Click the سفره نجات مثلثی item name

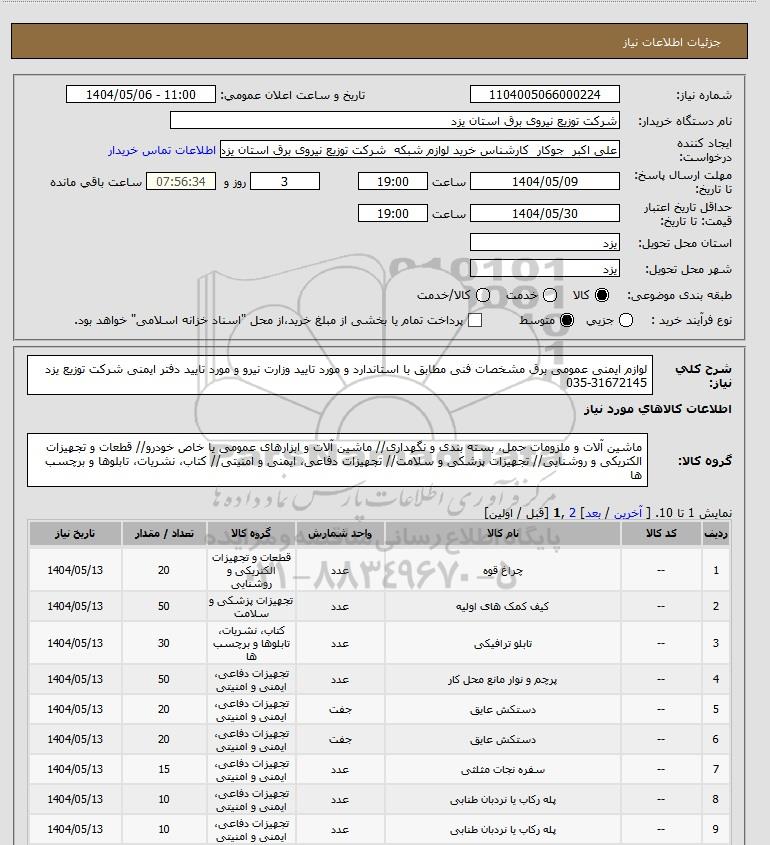503,770
